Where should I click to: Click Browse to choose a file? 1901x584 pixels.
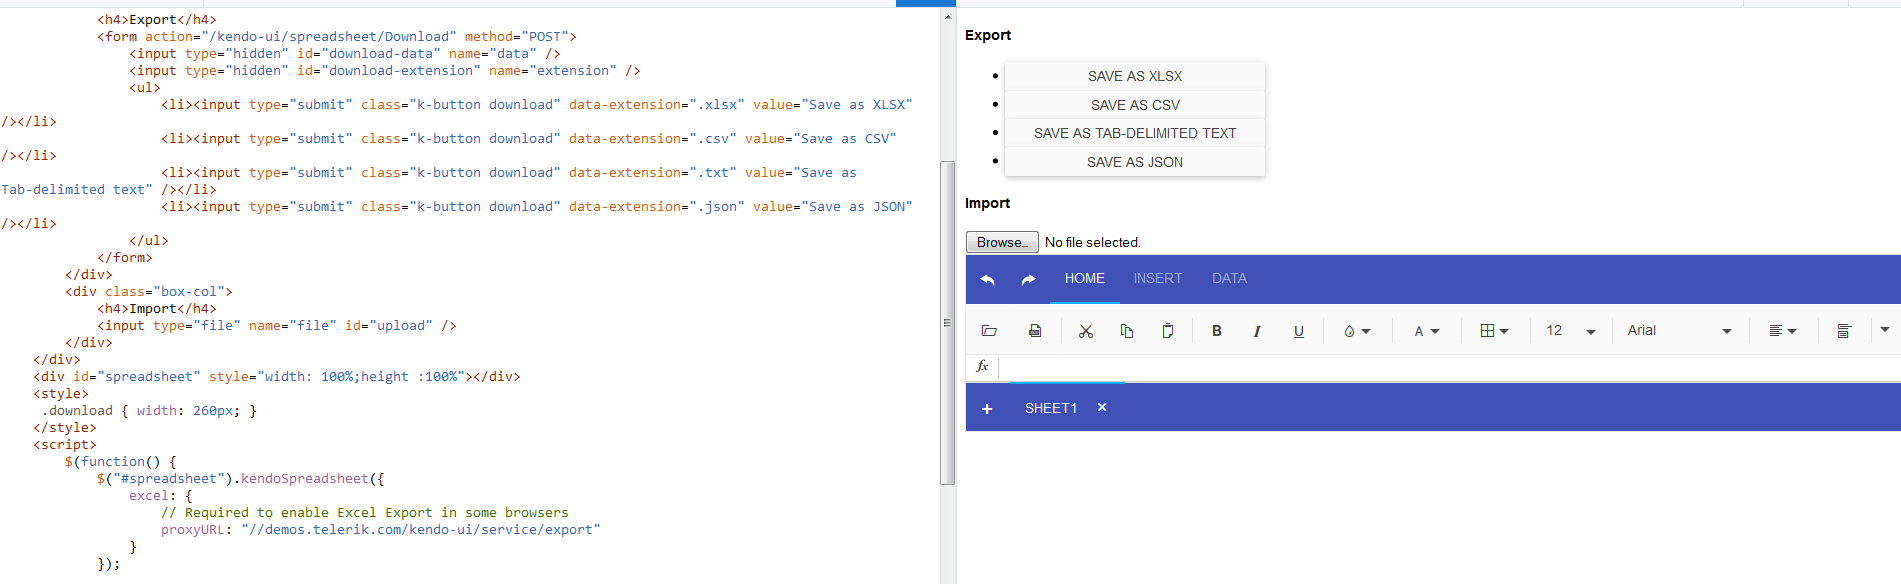pos(1002,242)
